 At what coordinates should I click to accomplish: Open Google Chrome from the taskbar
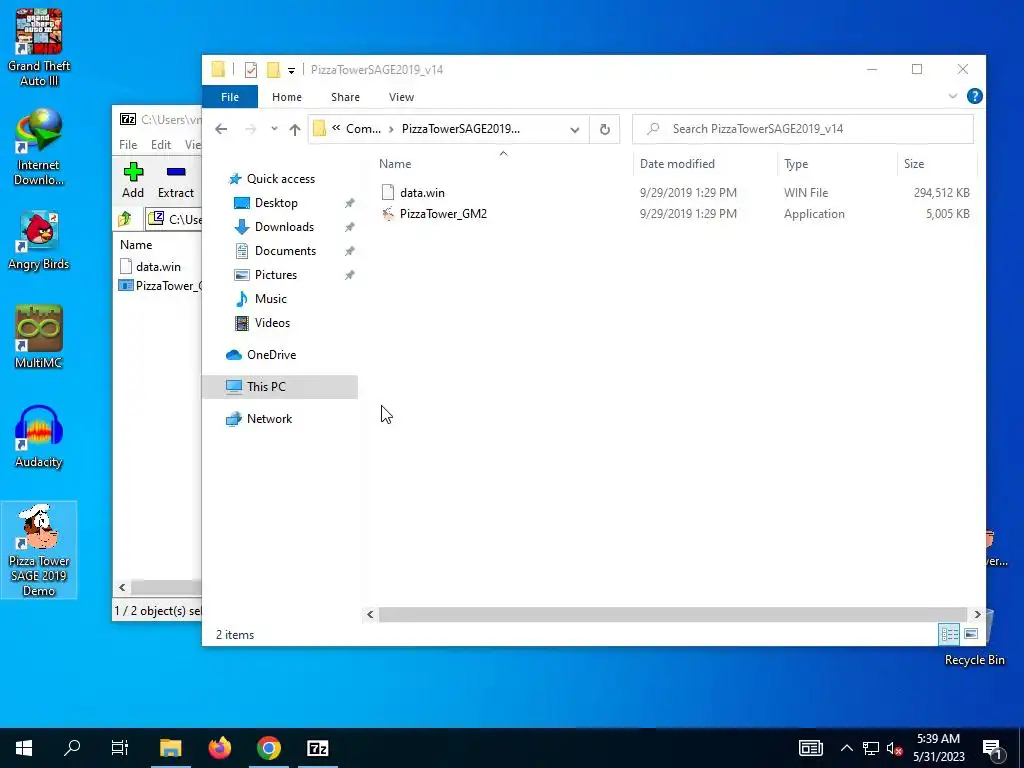[x=268, y=748]
